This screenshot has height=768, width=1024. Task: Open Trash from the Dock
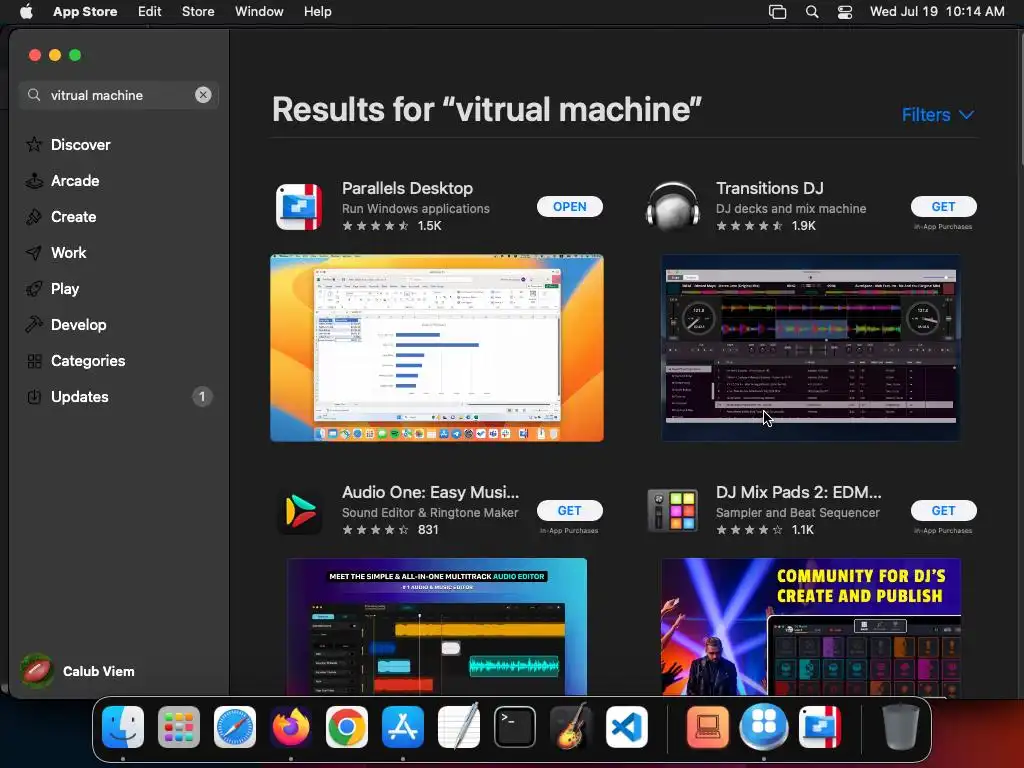[x=901, y=727]
